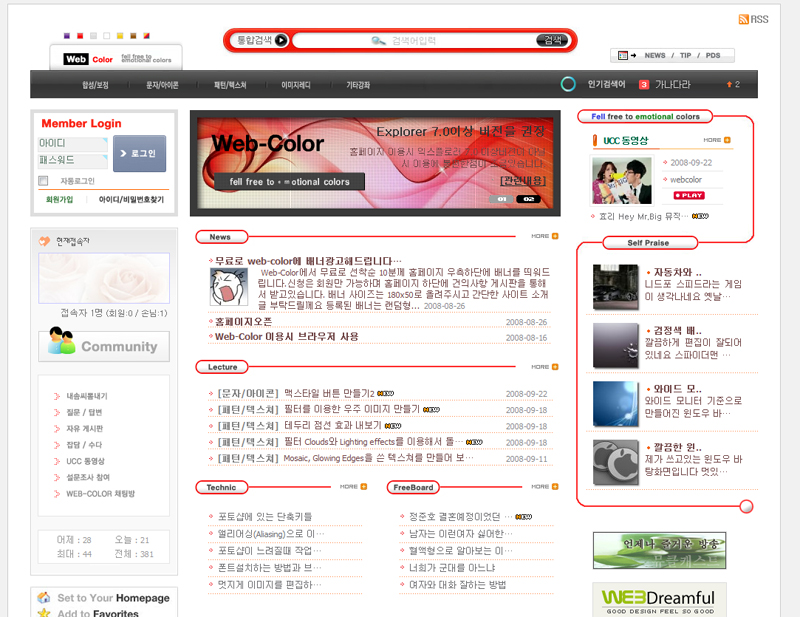Click the red rank 3 badge

(644, 84)
